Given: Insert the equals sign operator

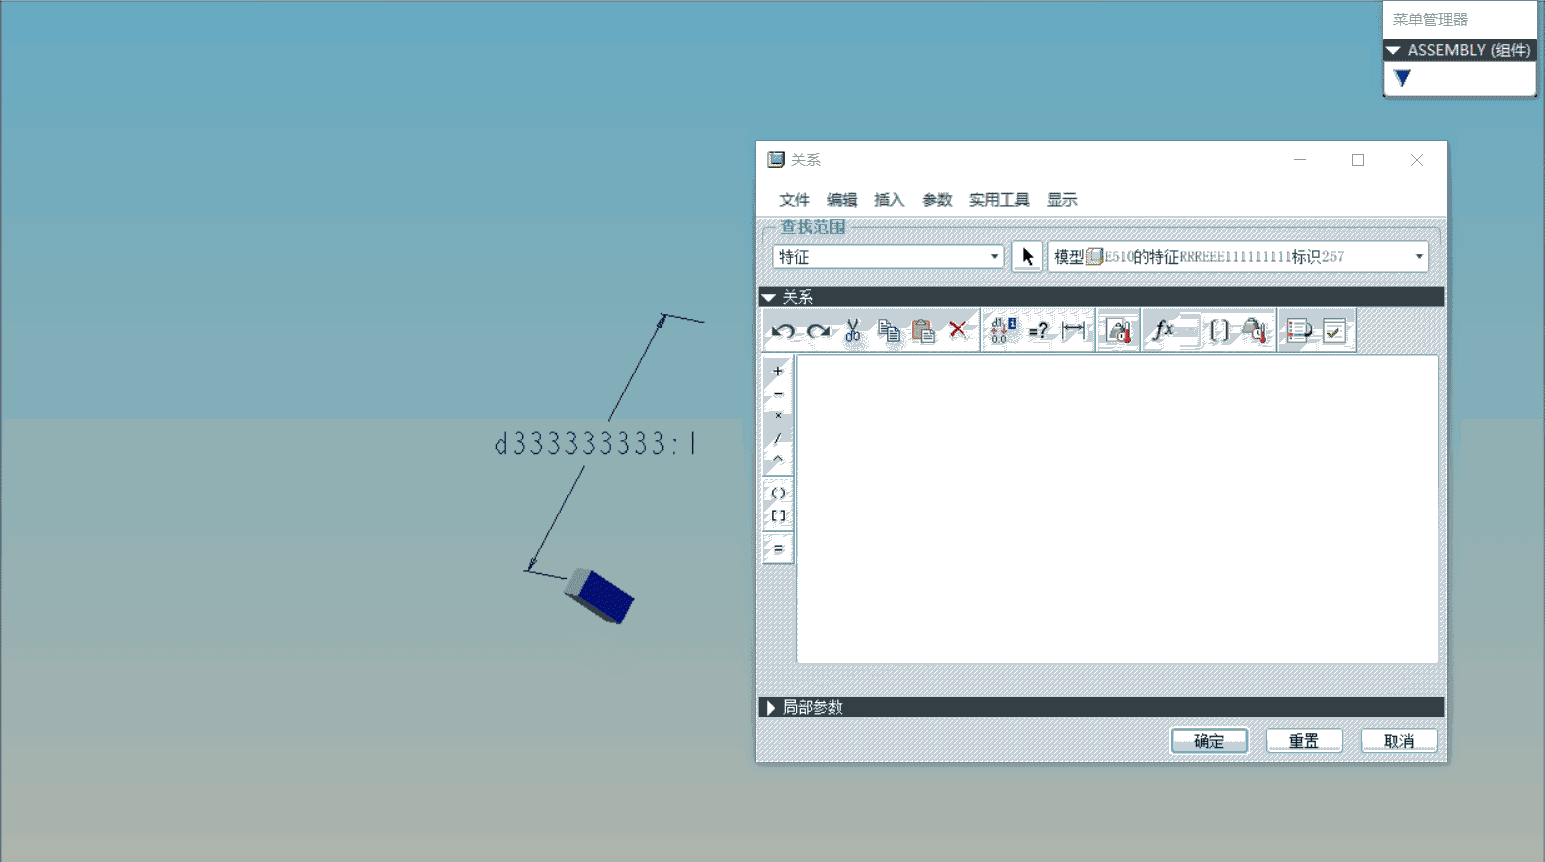Looking at the screenshot, I should [778, 549].
